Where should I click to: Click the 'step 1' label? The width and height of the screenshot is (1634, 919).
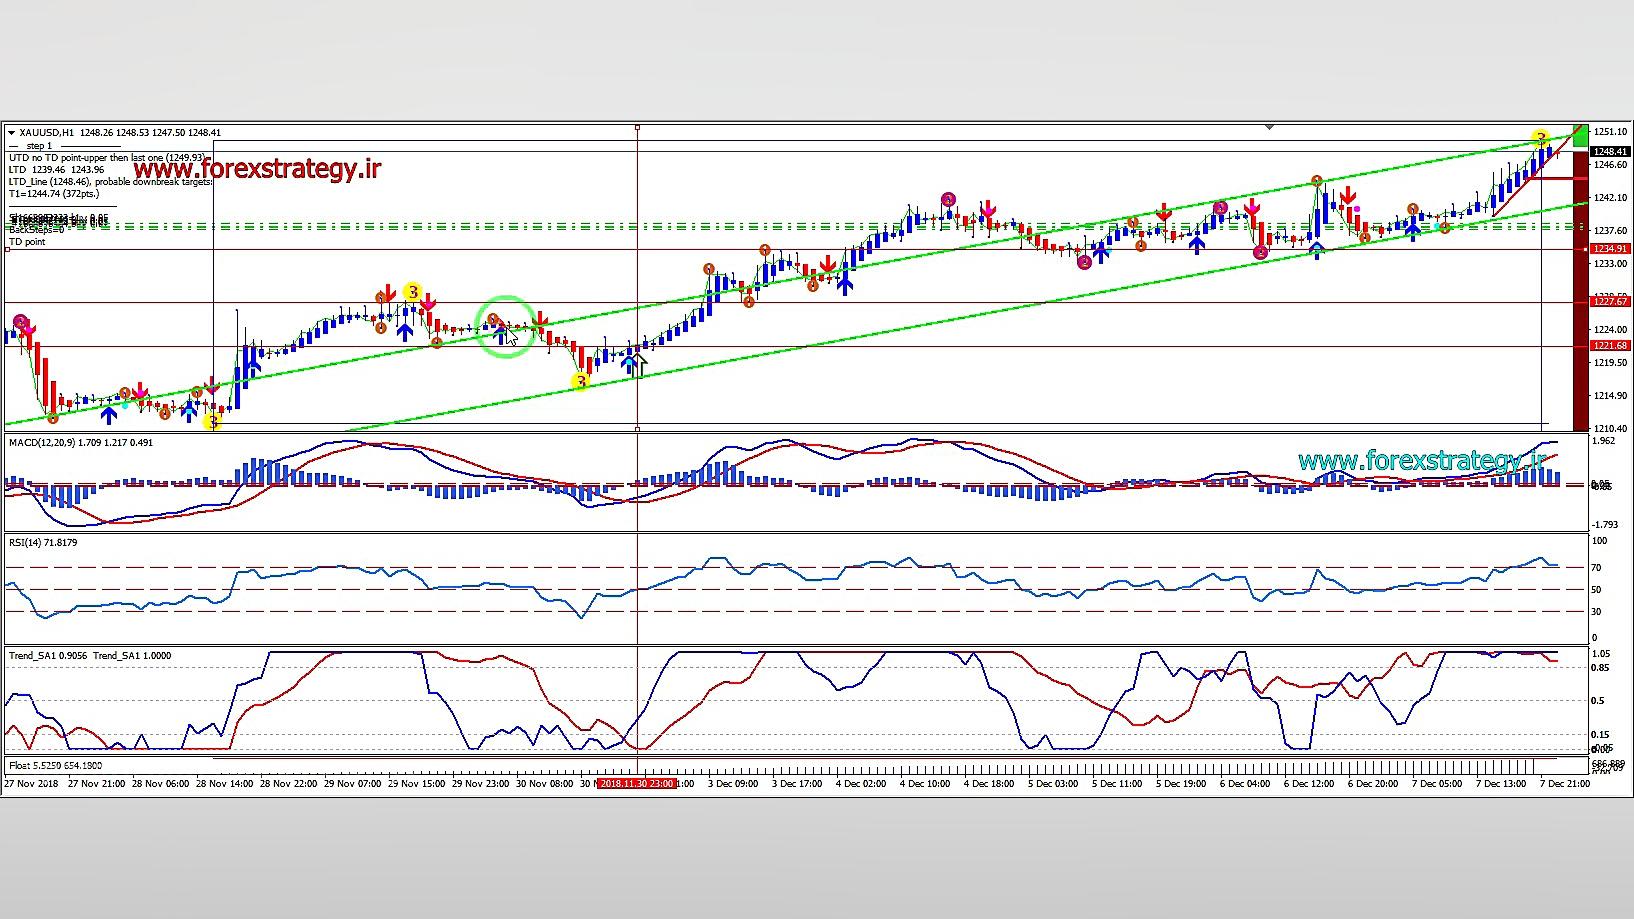point(38,146)
